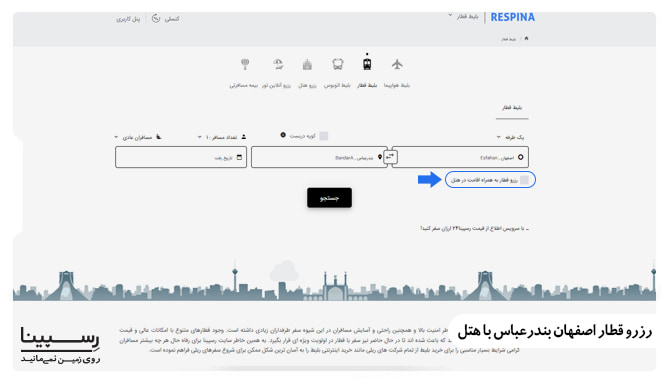Image resolution: width=670 pixels, height=385 pixels.
Task: Click the info icon beside compartment option
Action: click(283, 135)
